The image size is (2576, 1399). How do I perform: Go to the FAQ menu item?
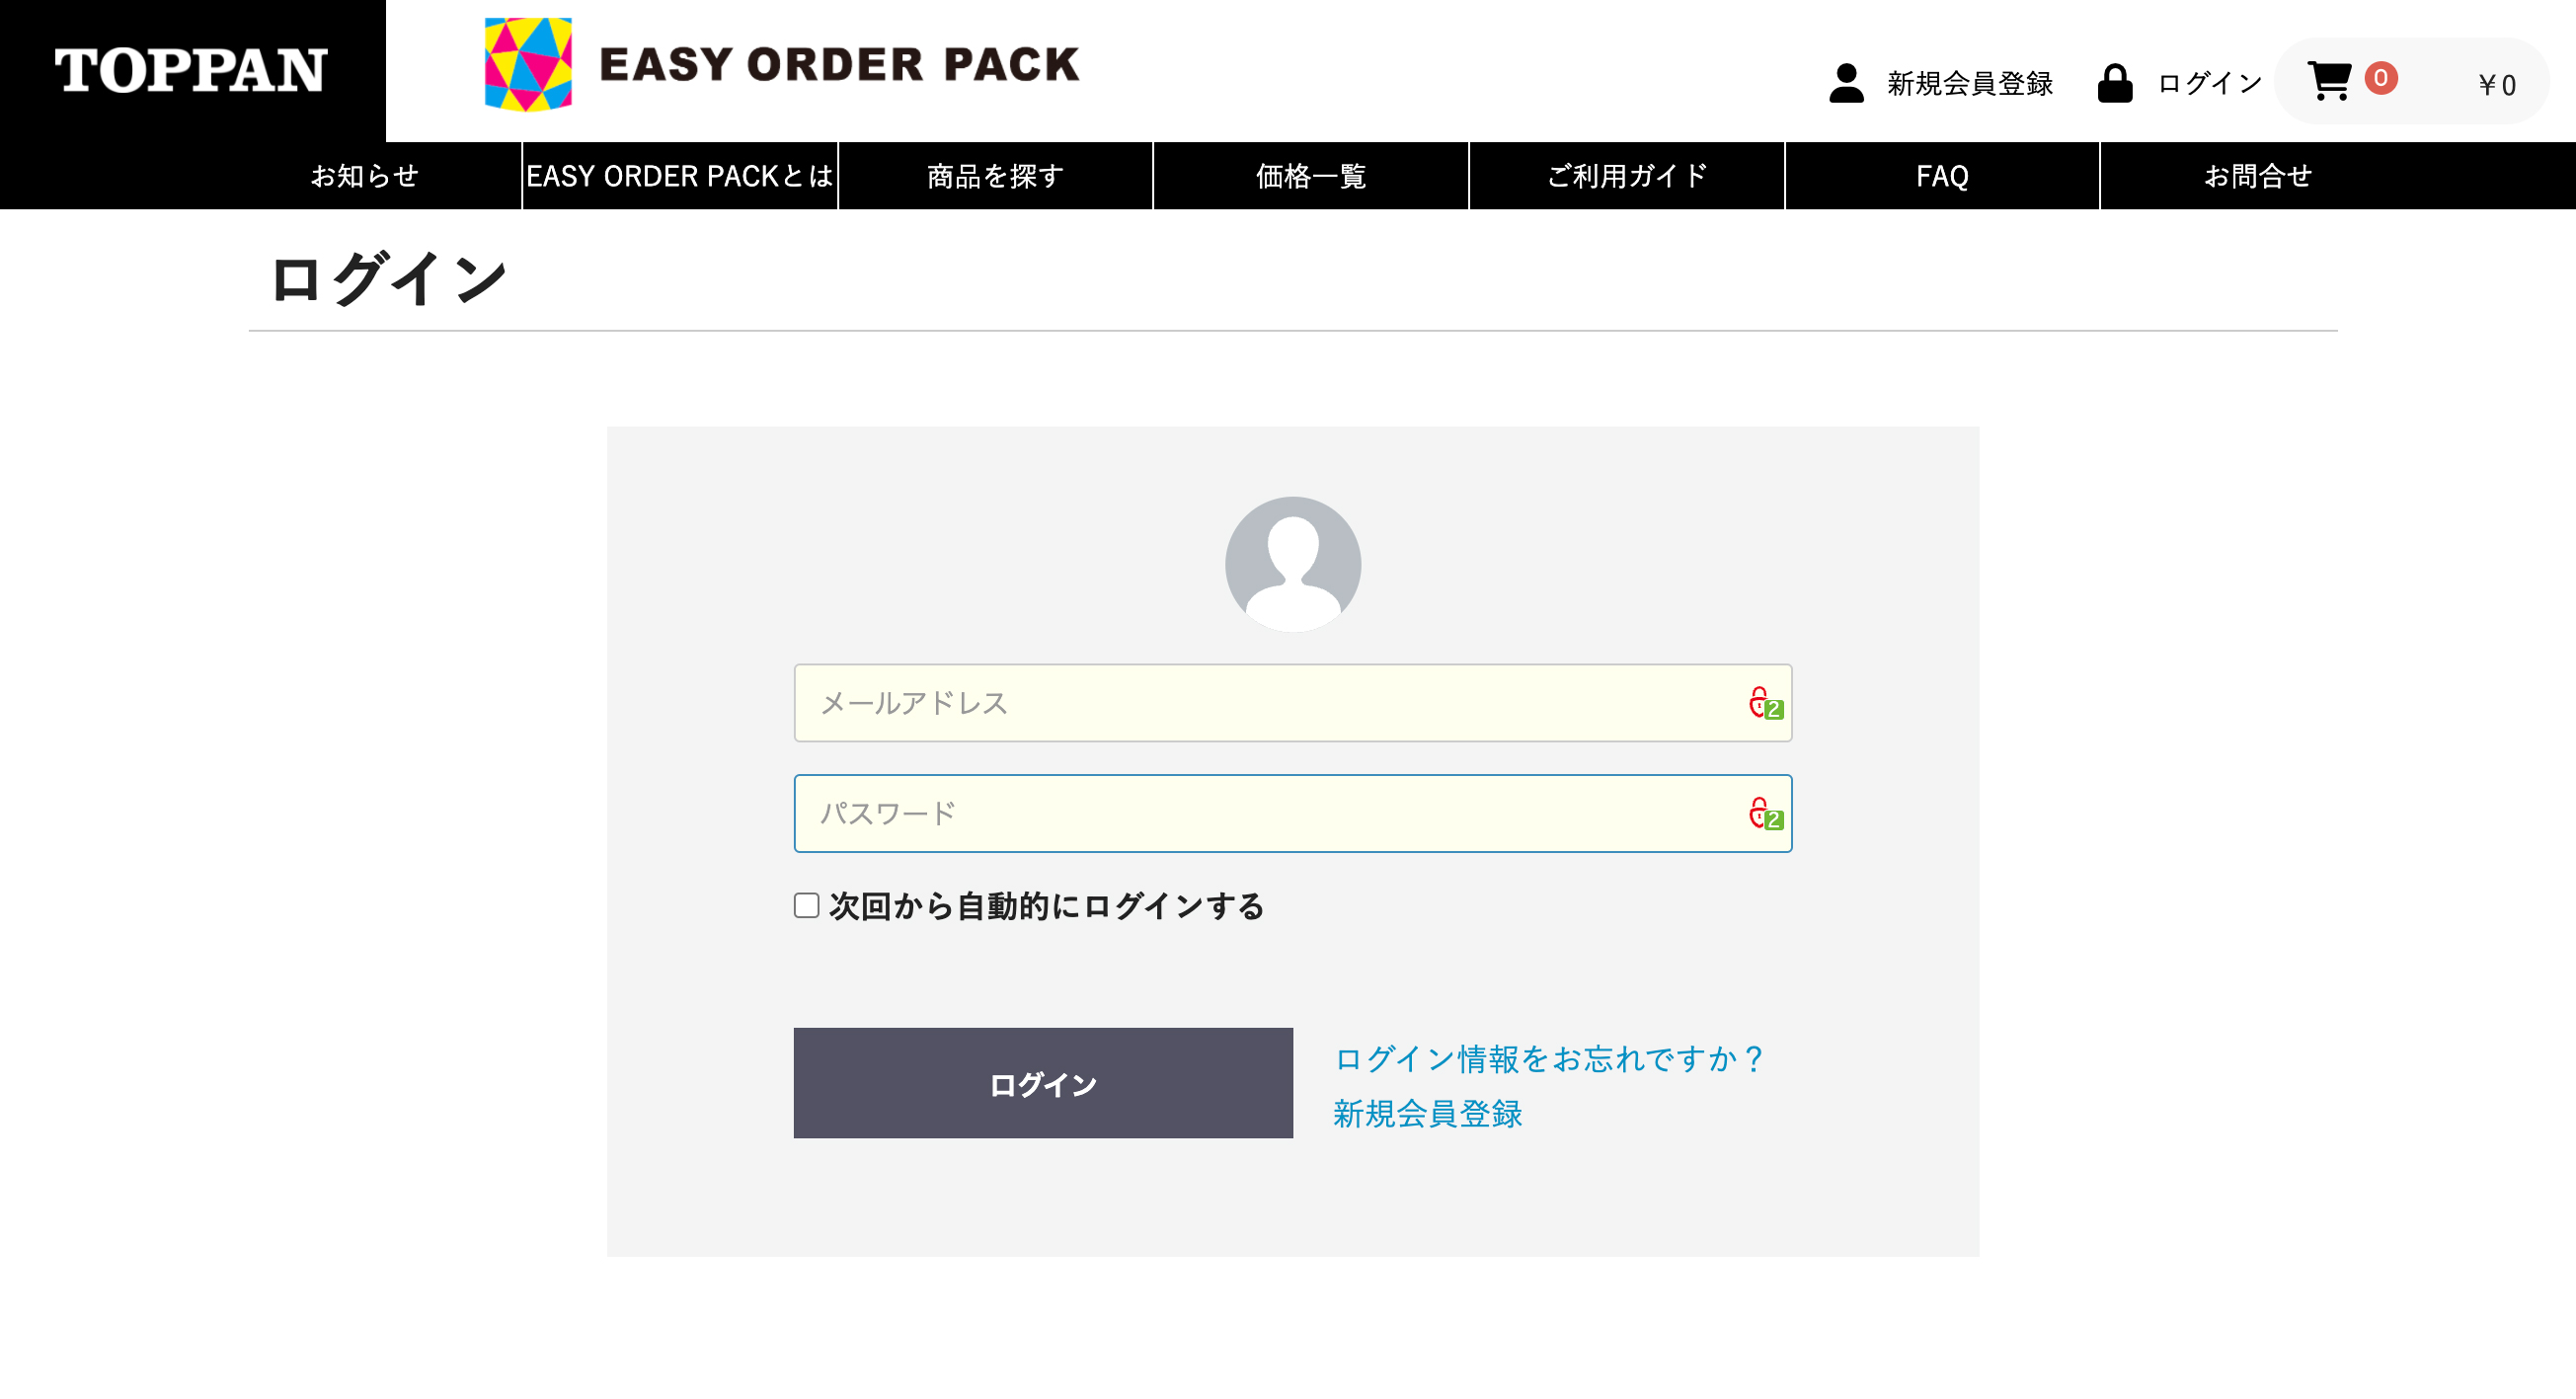click(x=1942, y=176)
